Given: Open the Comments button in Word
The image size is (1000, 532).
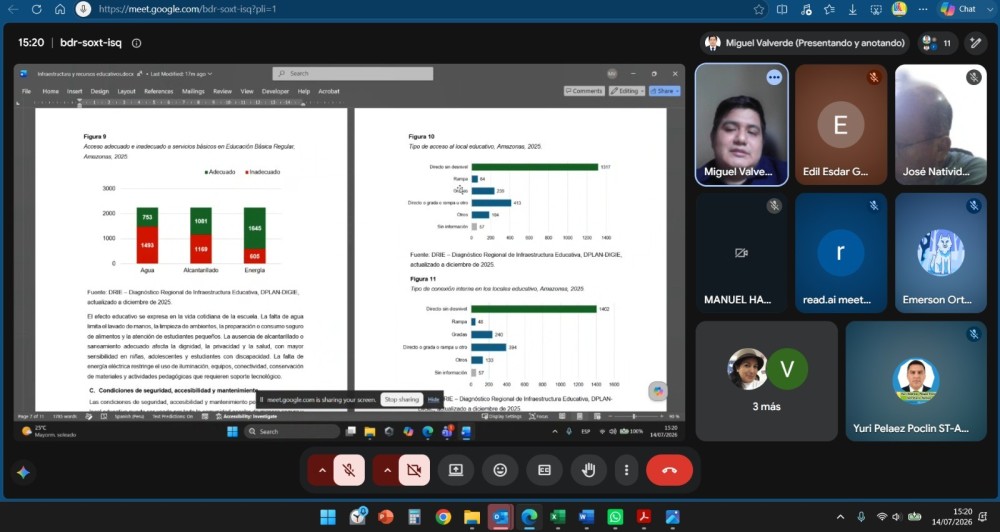Looking at the screenshot, I should coord(584,91).
